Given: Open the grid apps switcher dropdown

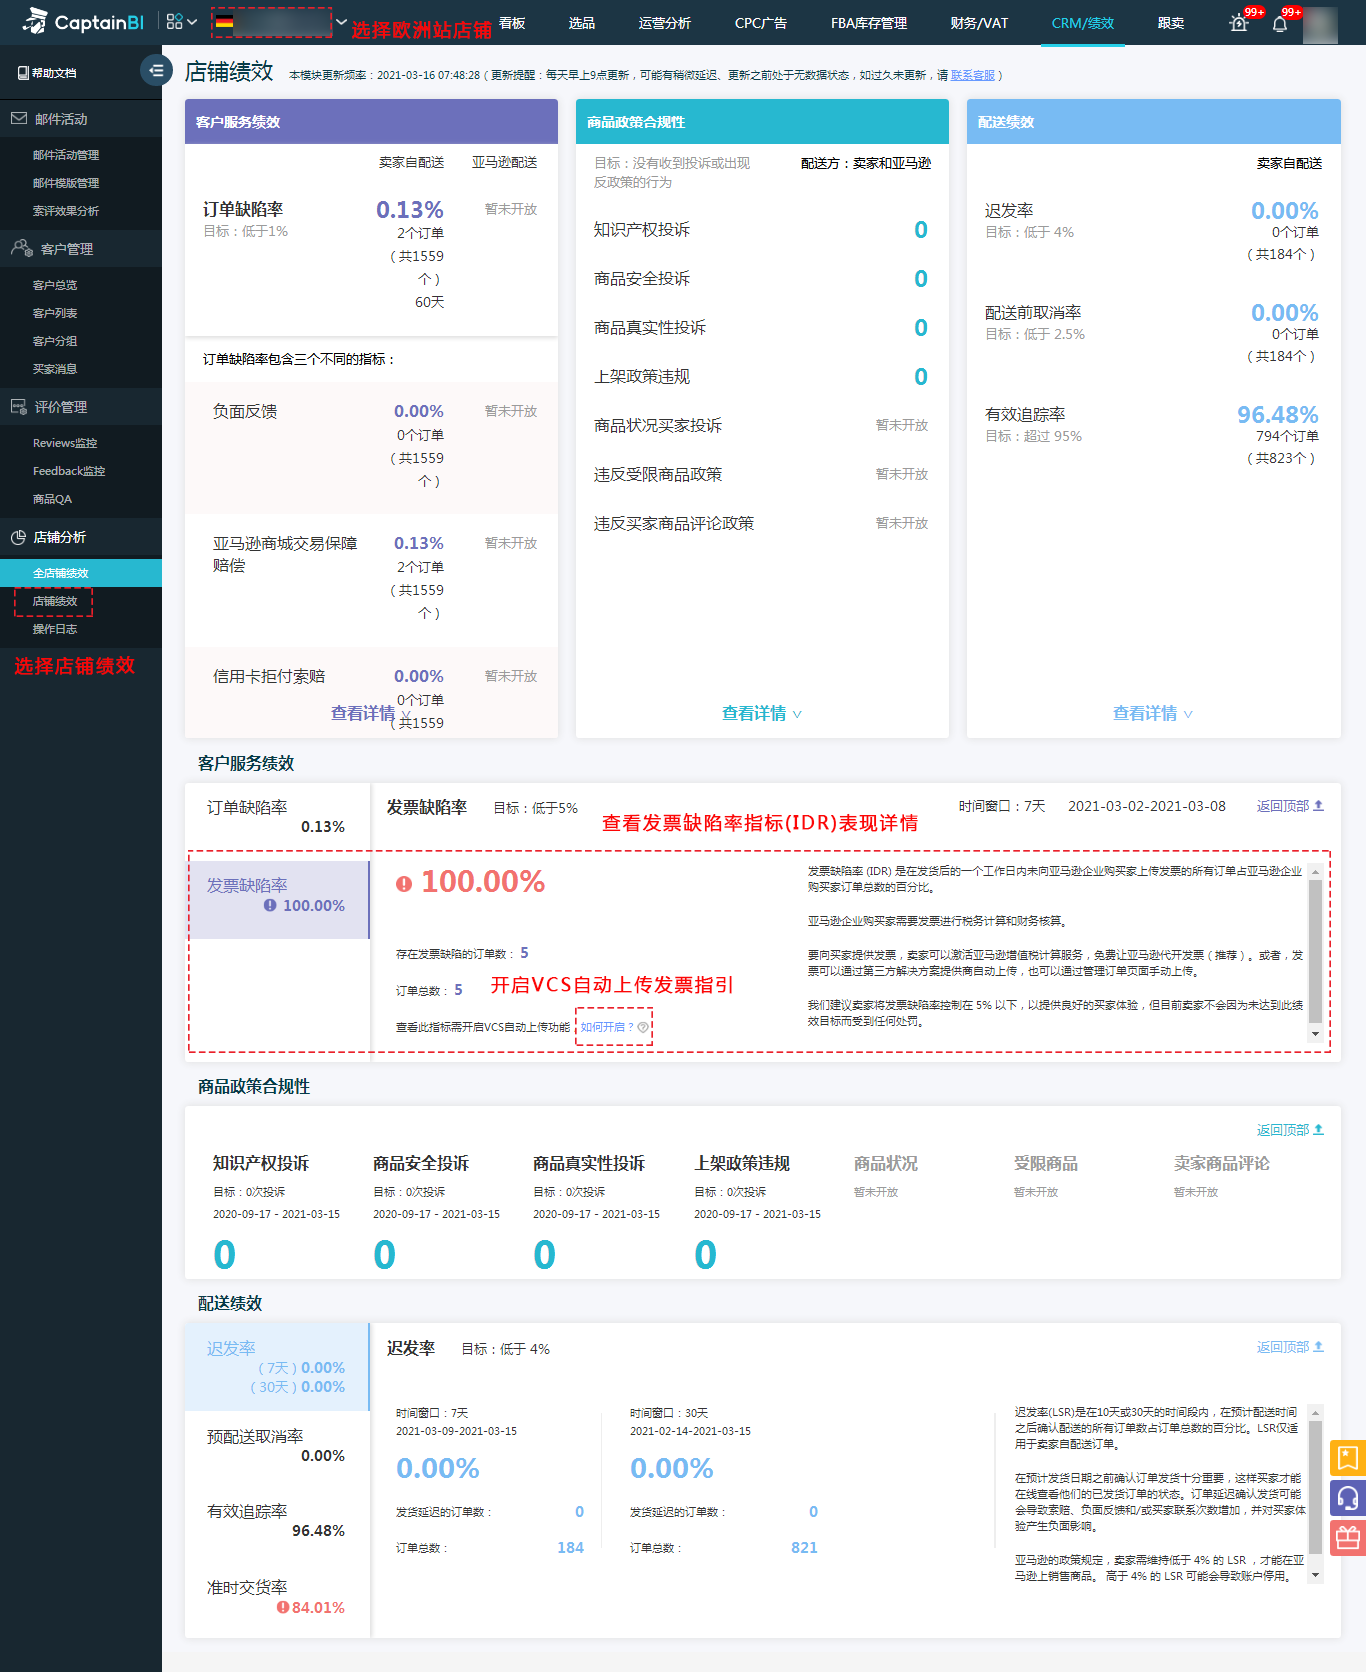Looking at the screenshot, I should [181, 22].
